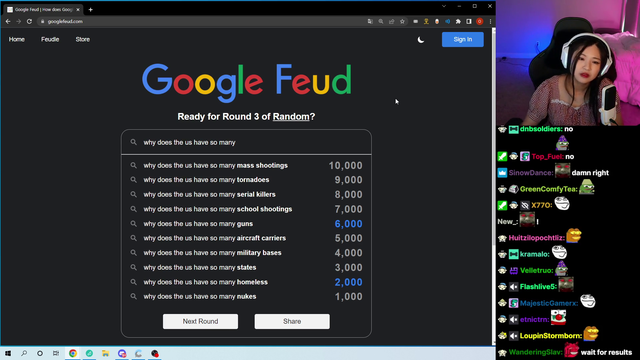Click the zoom magnifier icon in address bar
This screenshot has width=640, height=360.
pyautogui.click(x=381, y=22)
